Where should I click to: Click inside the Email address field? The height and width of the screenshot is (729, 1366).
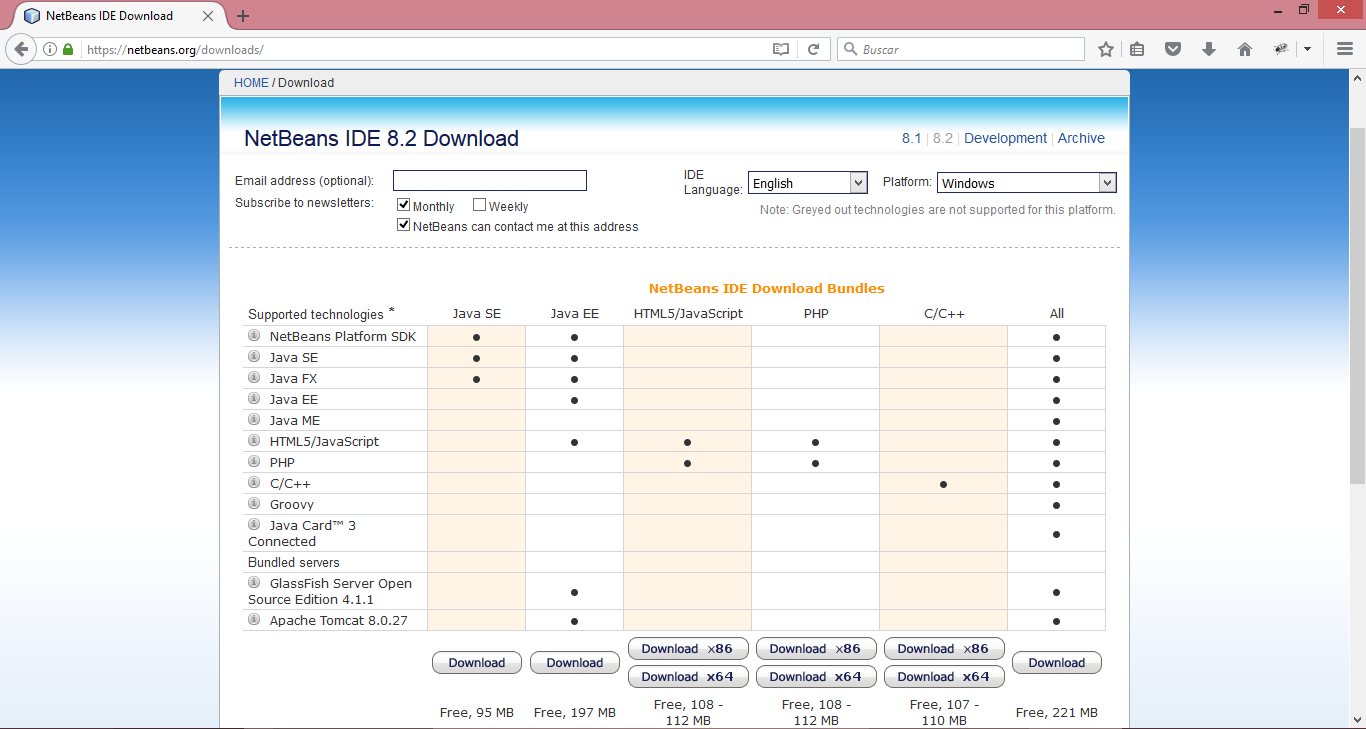tap(489, 180)
